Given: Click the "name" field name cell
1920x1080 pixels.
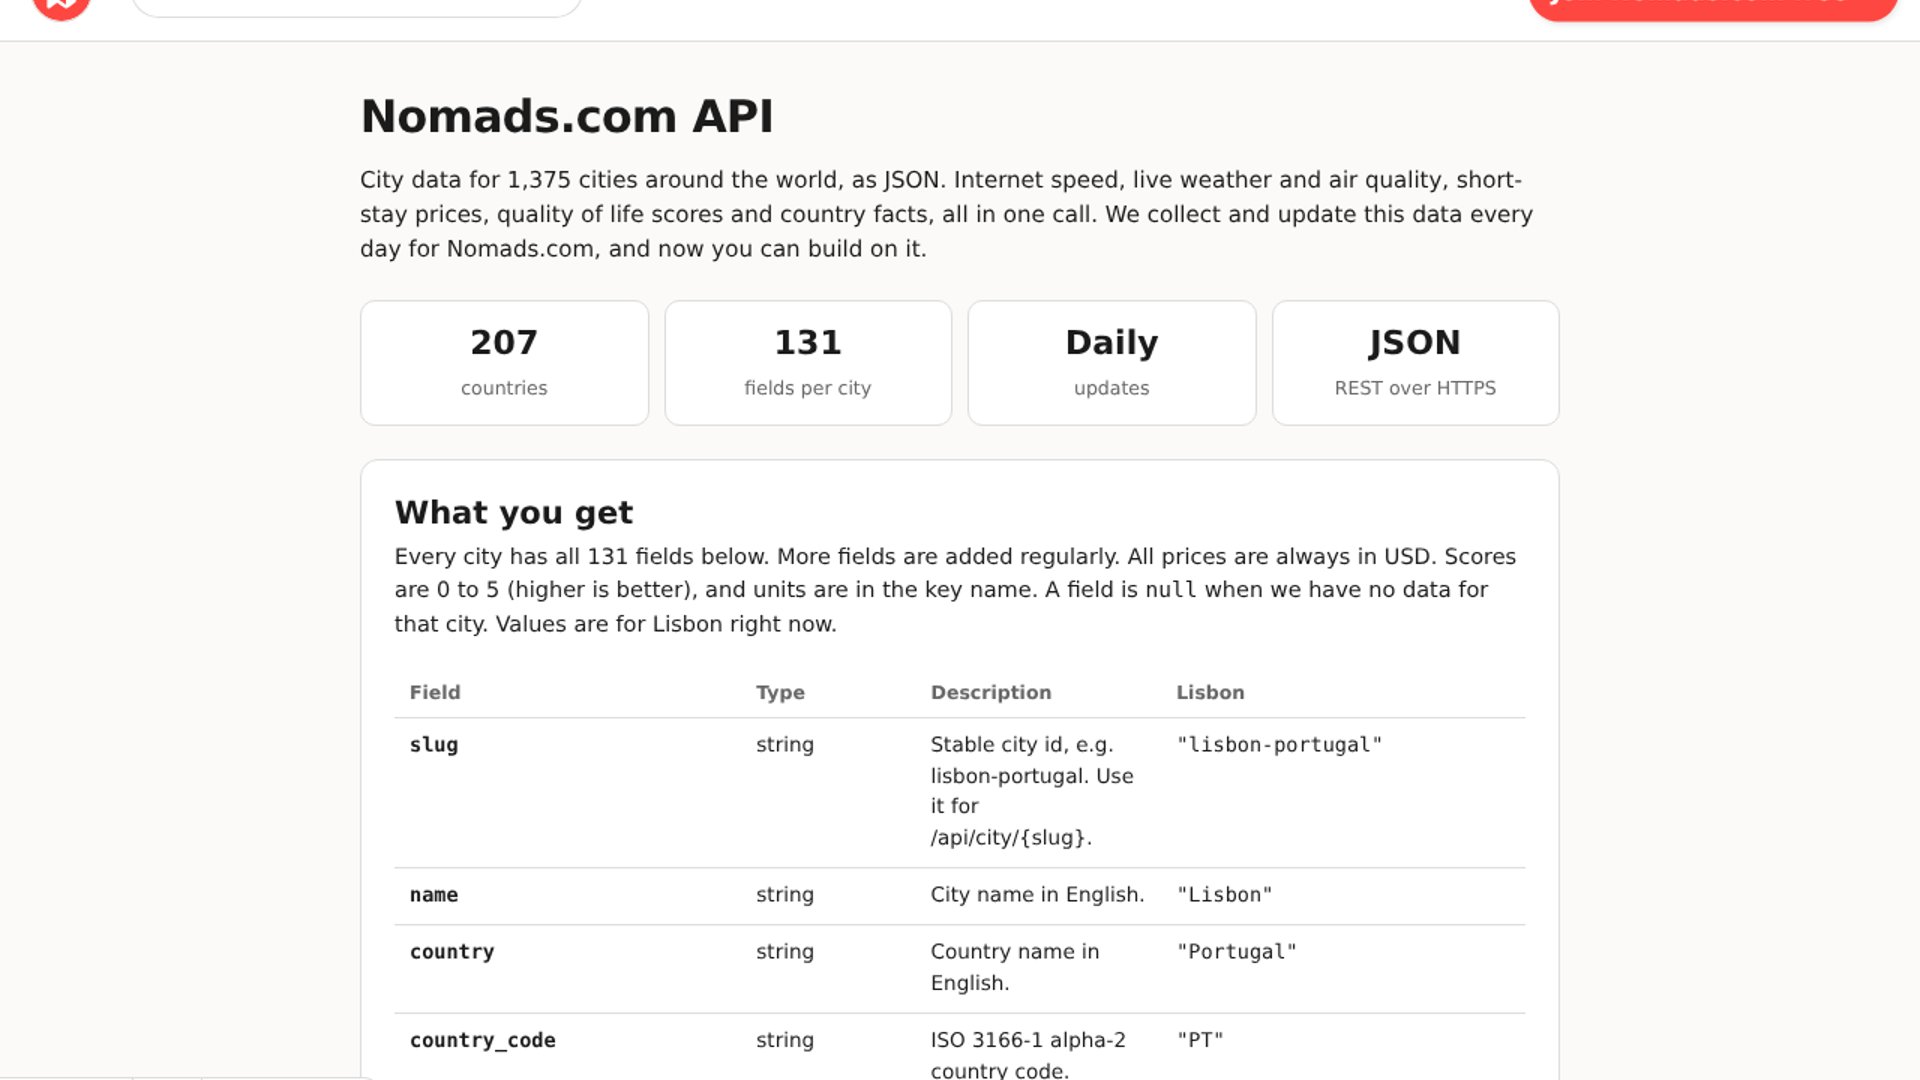Looking at the screenshot, I should tap(434, 895).
